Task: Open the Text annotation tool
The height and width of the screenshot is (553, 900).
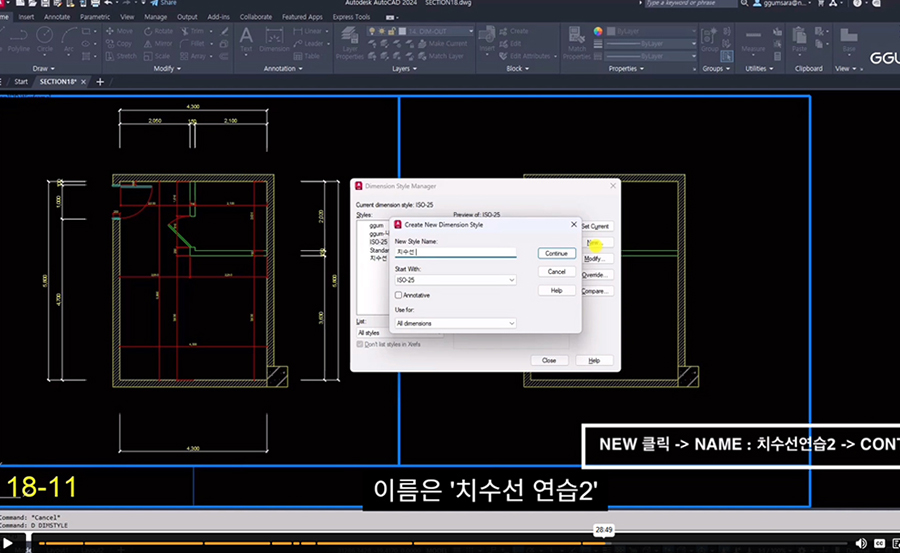Action: click(x=246, y=37)
